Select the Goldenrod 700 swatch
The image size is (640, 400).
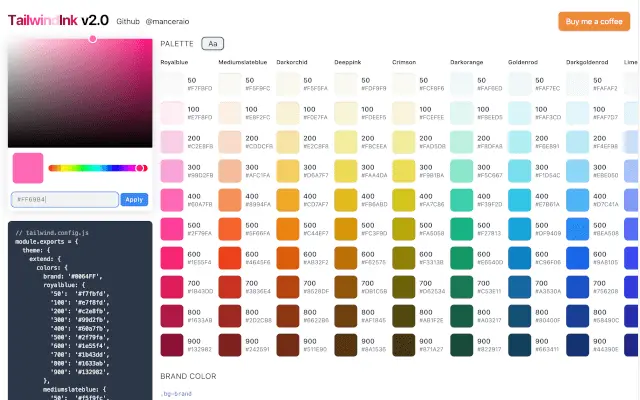click(520, 287)
